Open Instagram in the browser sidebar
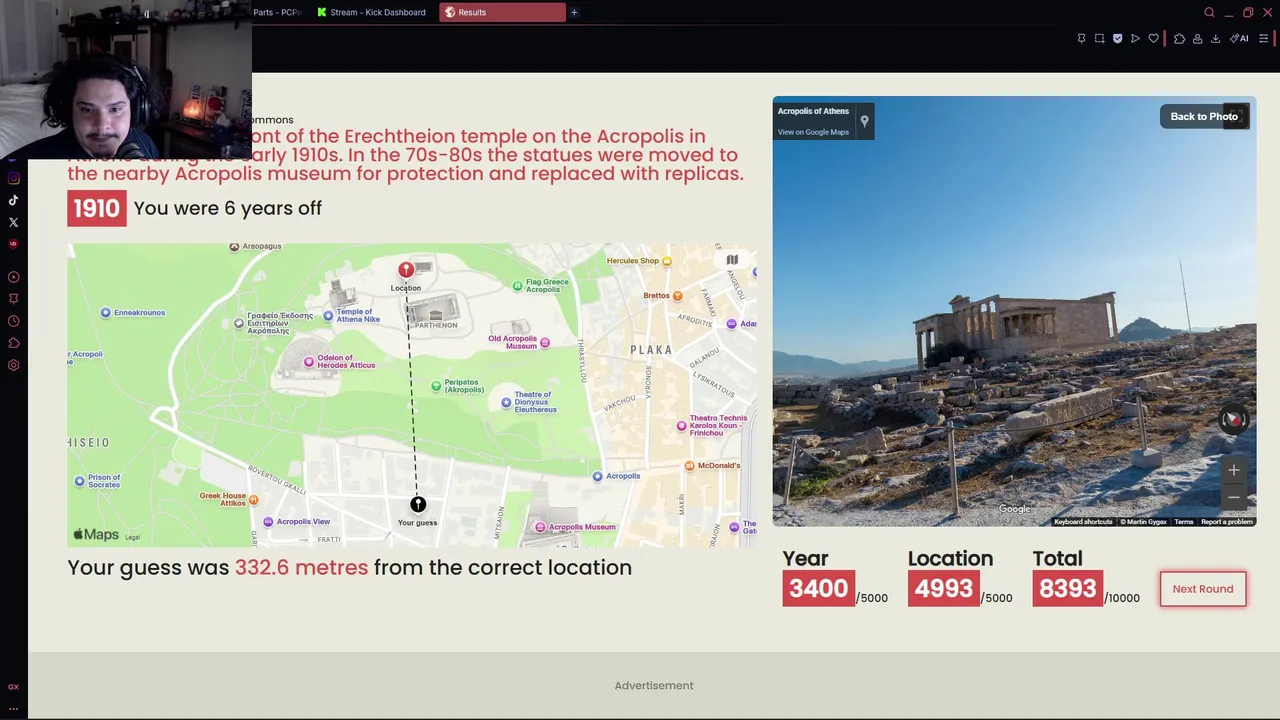 tap(13, 178)
